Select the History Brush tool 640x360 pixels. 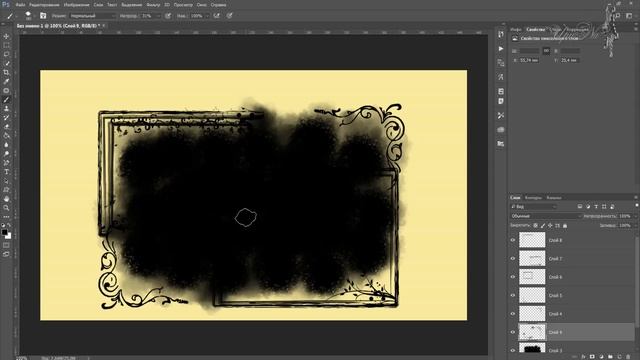(6, 118)
